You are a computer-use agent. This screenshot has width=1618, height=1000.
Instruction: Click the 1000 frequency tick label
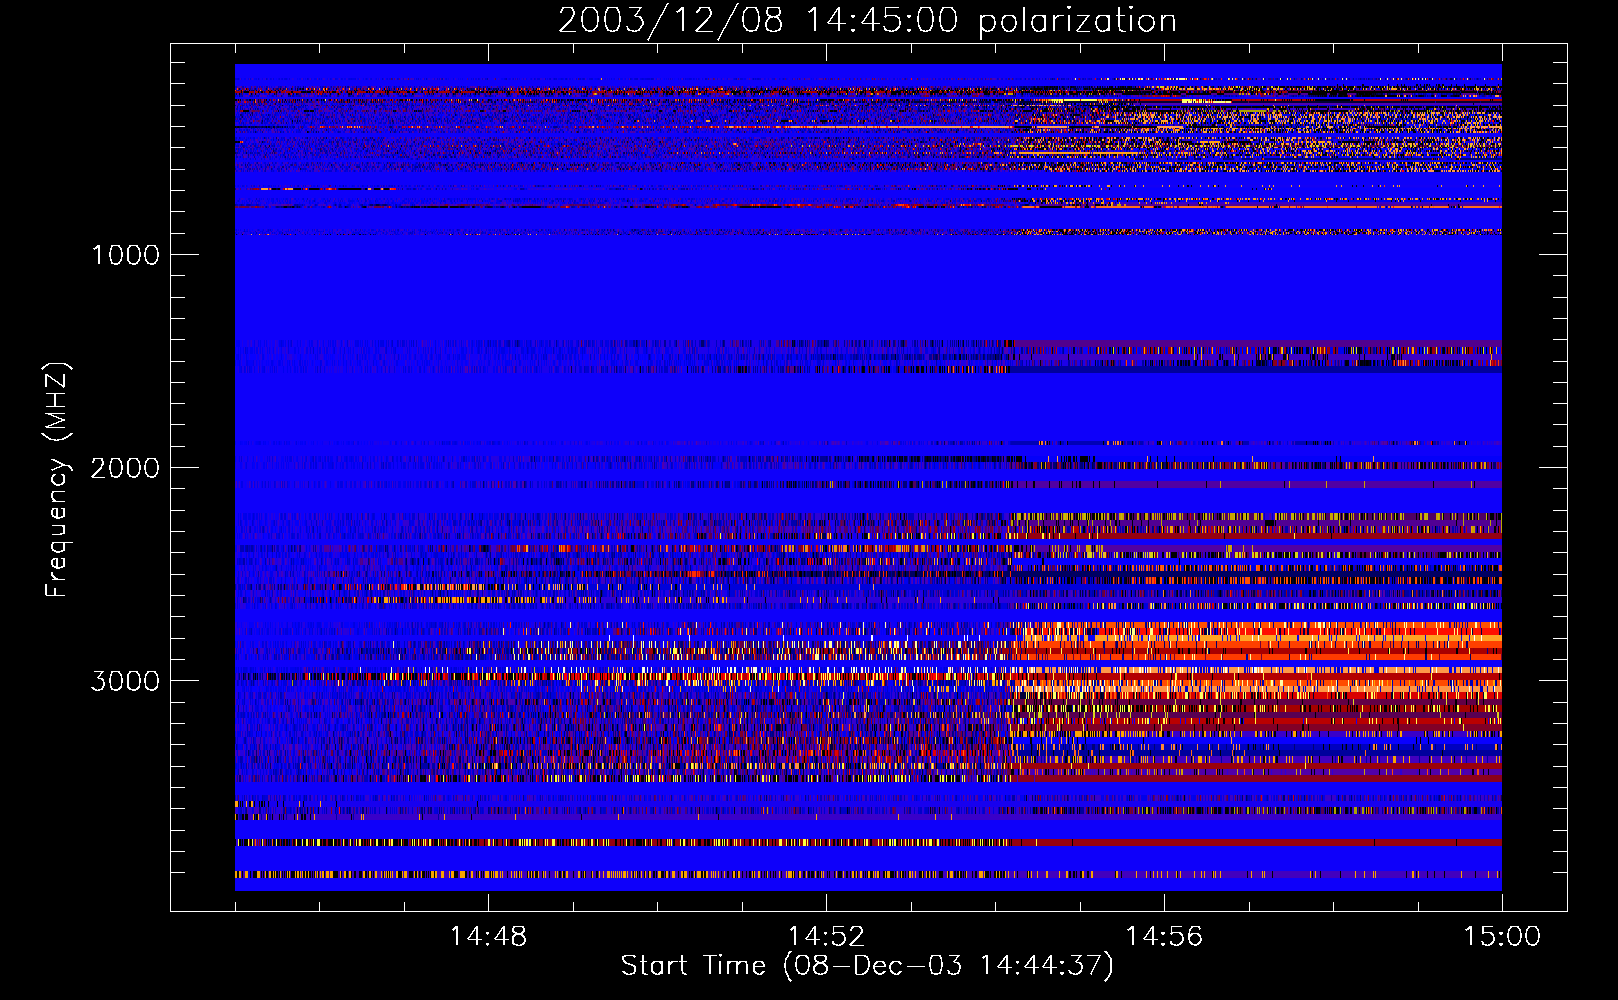(x=125, y=255)
